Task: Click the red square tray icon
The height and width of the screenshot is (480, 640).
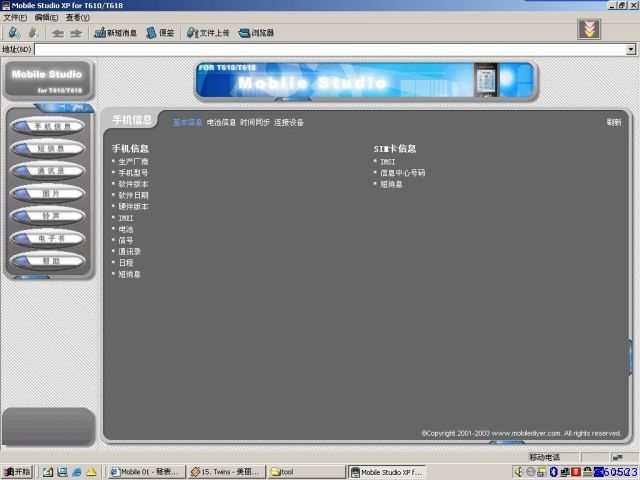Action: (576, 472)
